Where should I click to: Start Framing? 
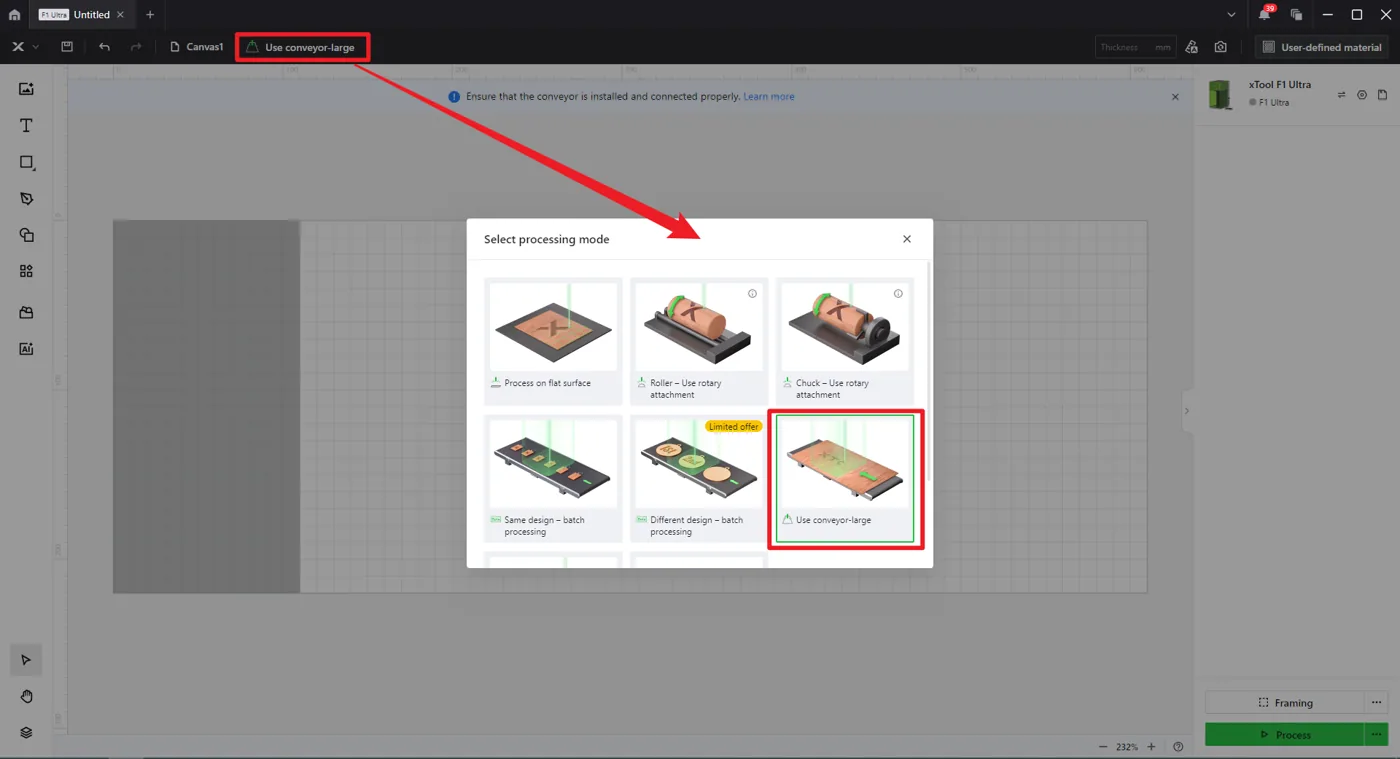pos(1284,703)
